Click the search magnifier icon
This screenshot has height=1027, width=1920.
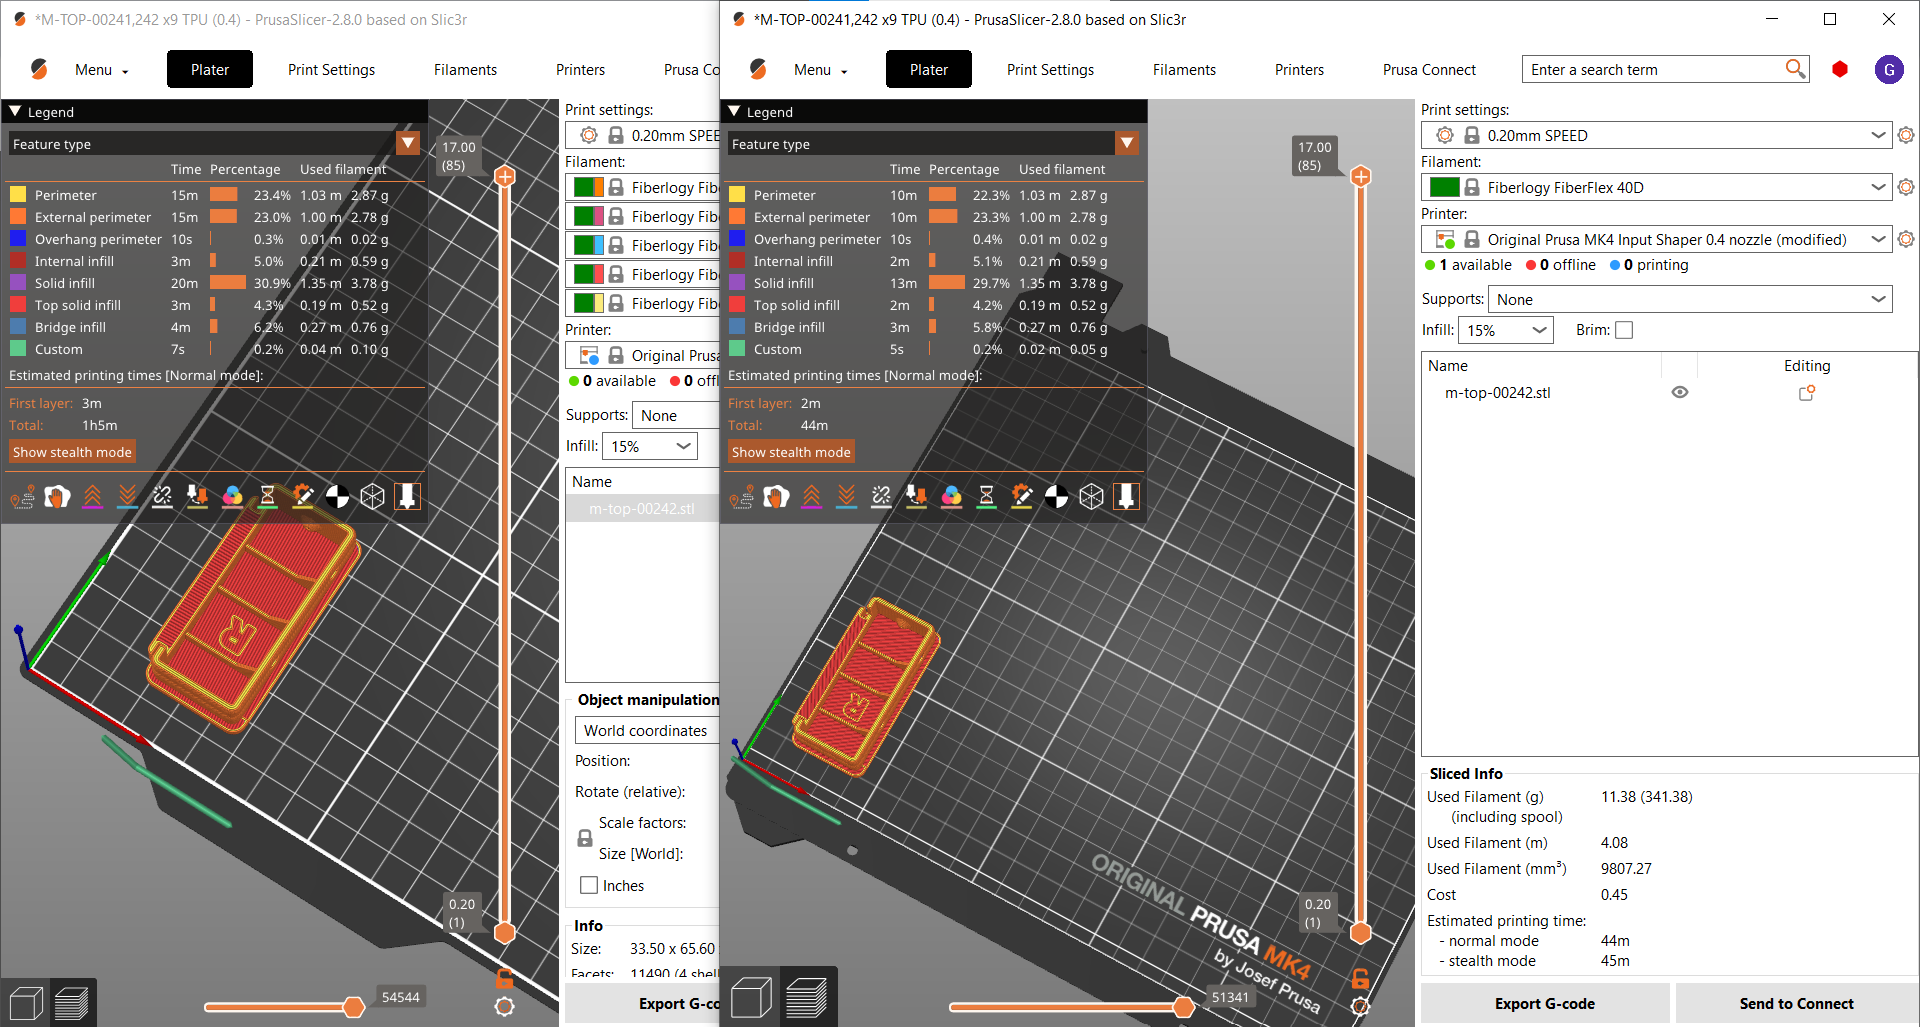pyautogui.click(x=1795, y=68)
